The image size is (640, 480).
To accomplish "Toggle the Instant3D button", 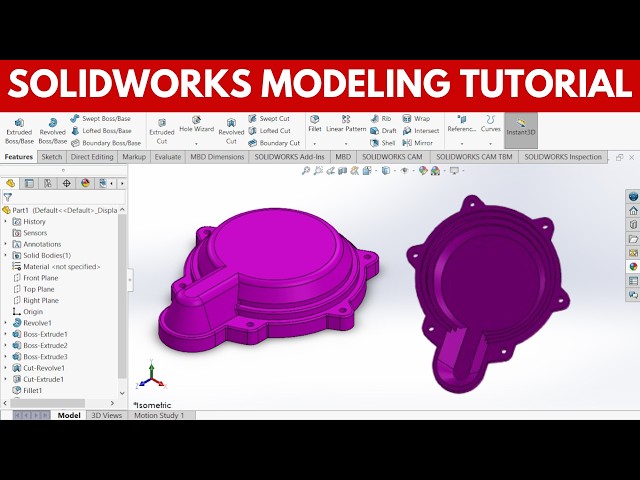I will tap(521, 130).
